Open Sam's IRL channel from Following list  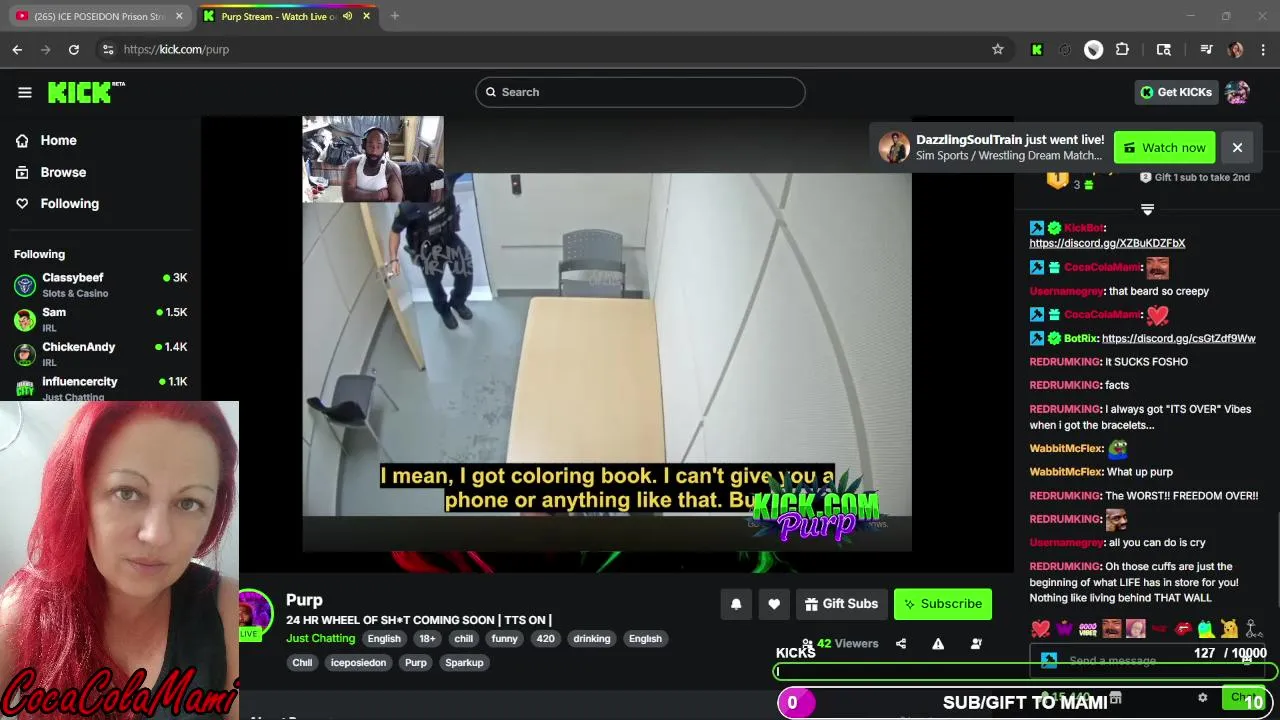(x=100, y=319)
